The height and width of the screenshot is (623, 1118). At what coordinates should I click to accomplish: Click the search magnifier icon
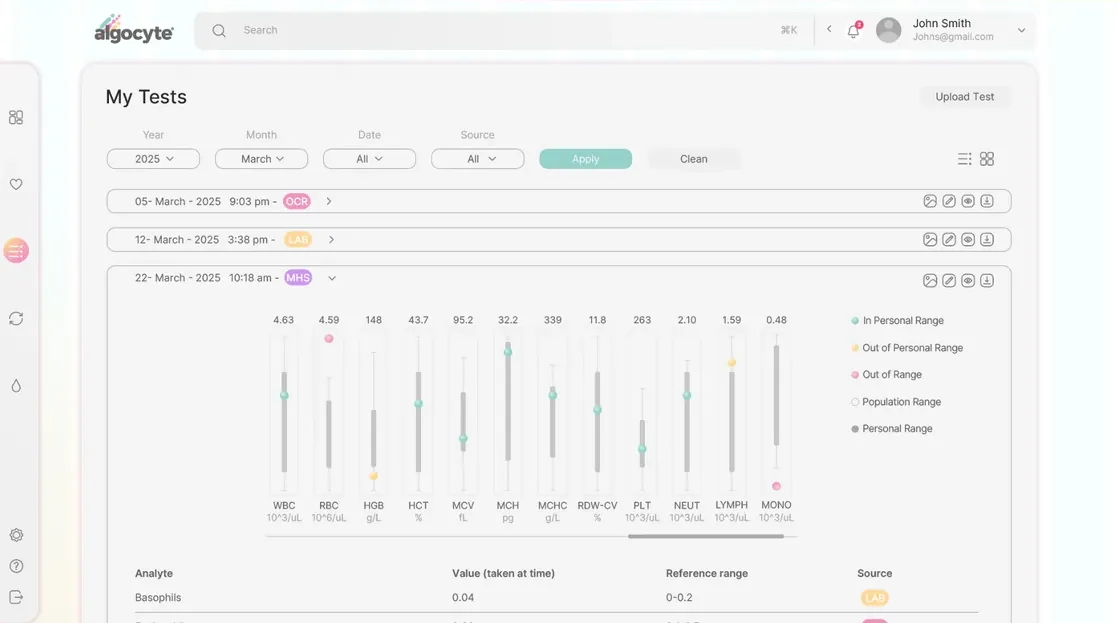[x=219, y=31]
